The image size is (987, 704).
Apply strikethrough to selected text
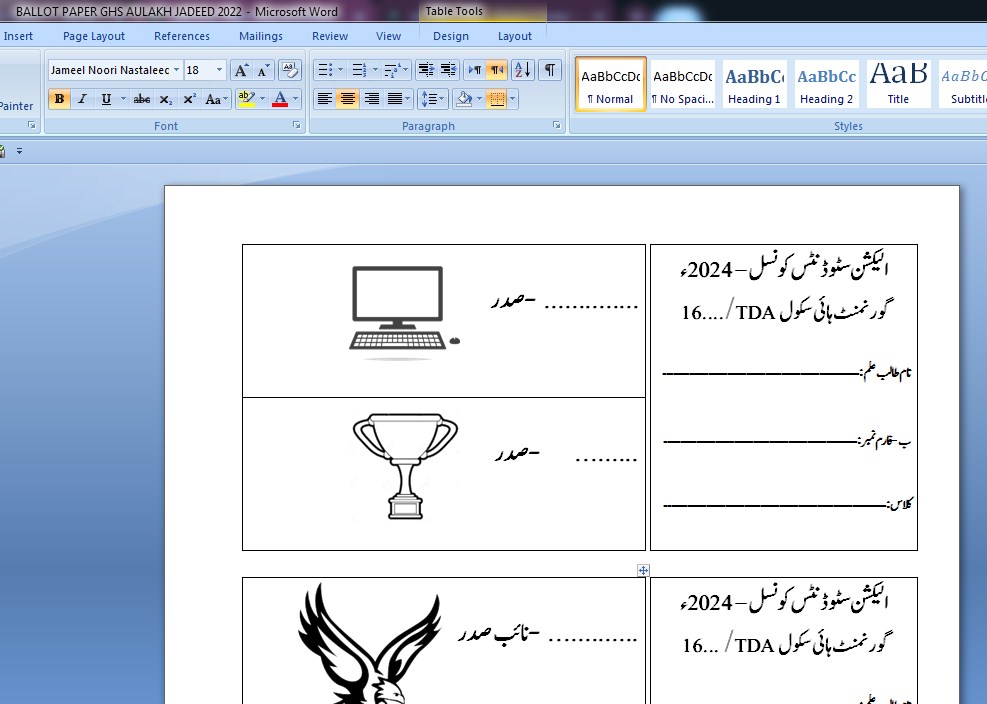142,99
